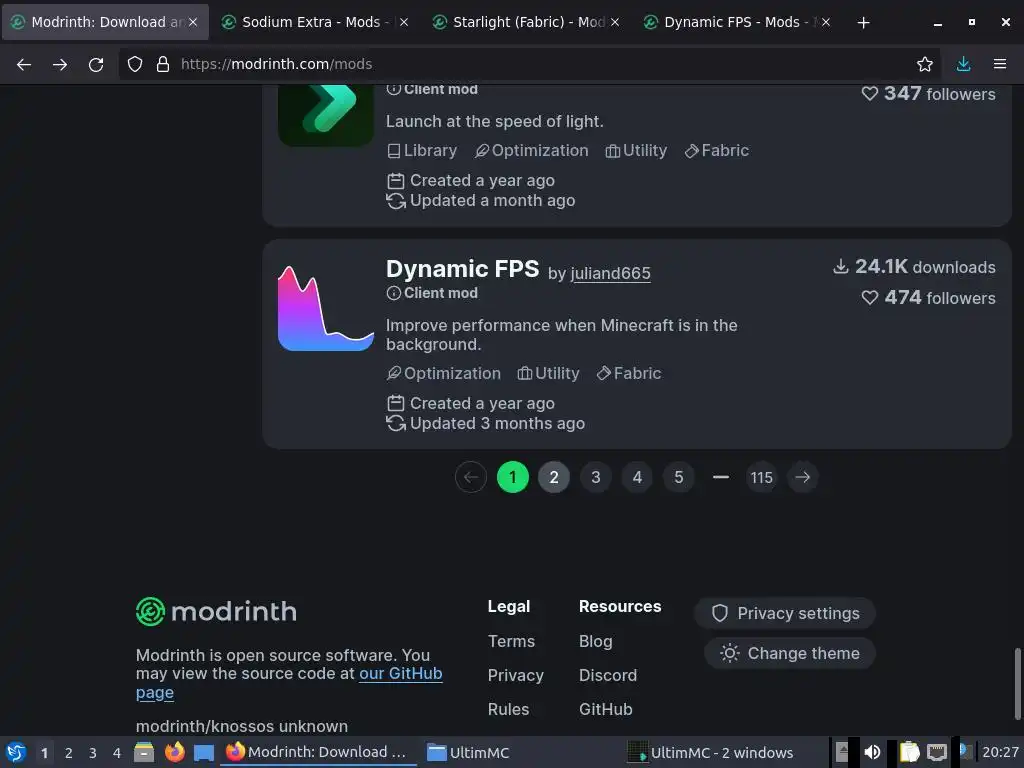1024x768 pixels.
Task: Toggle site theme with Change theme
Action: (x=790, y=653)
